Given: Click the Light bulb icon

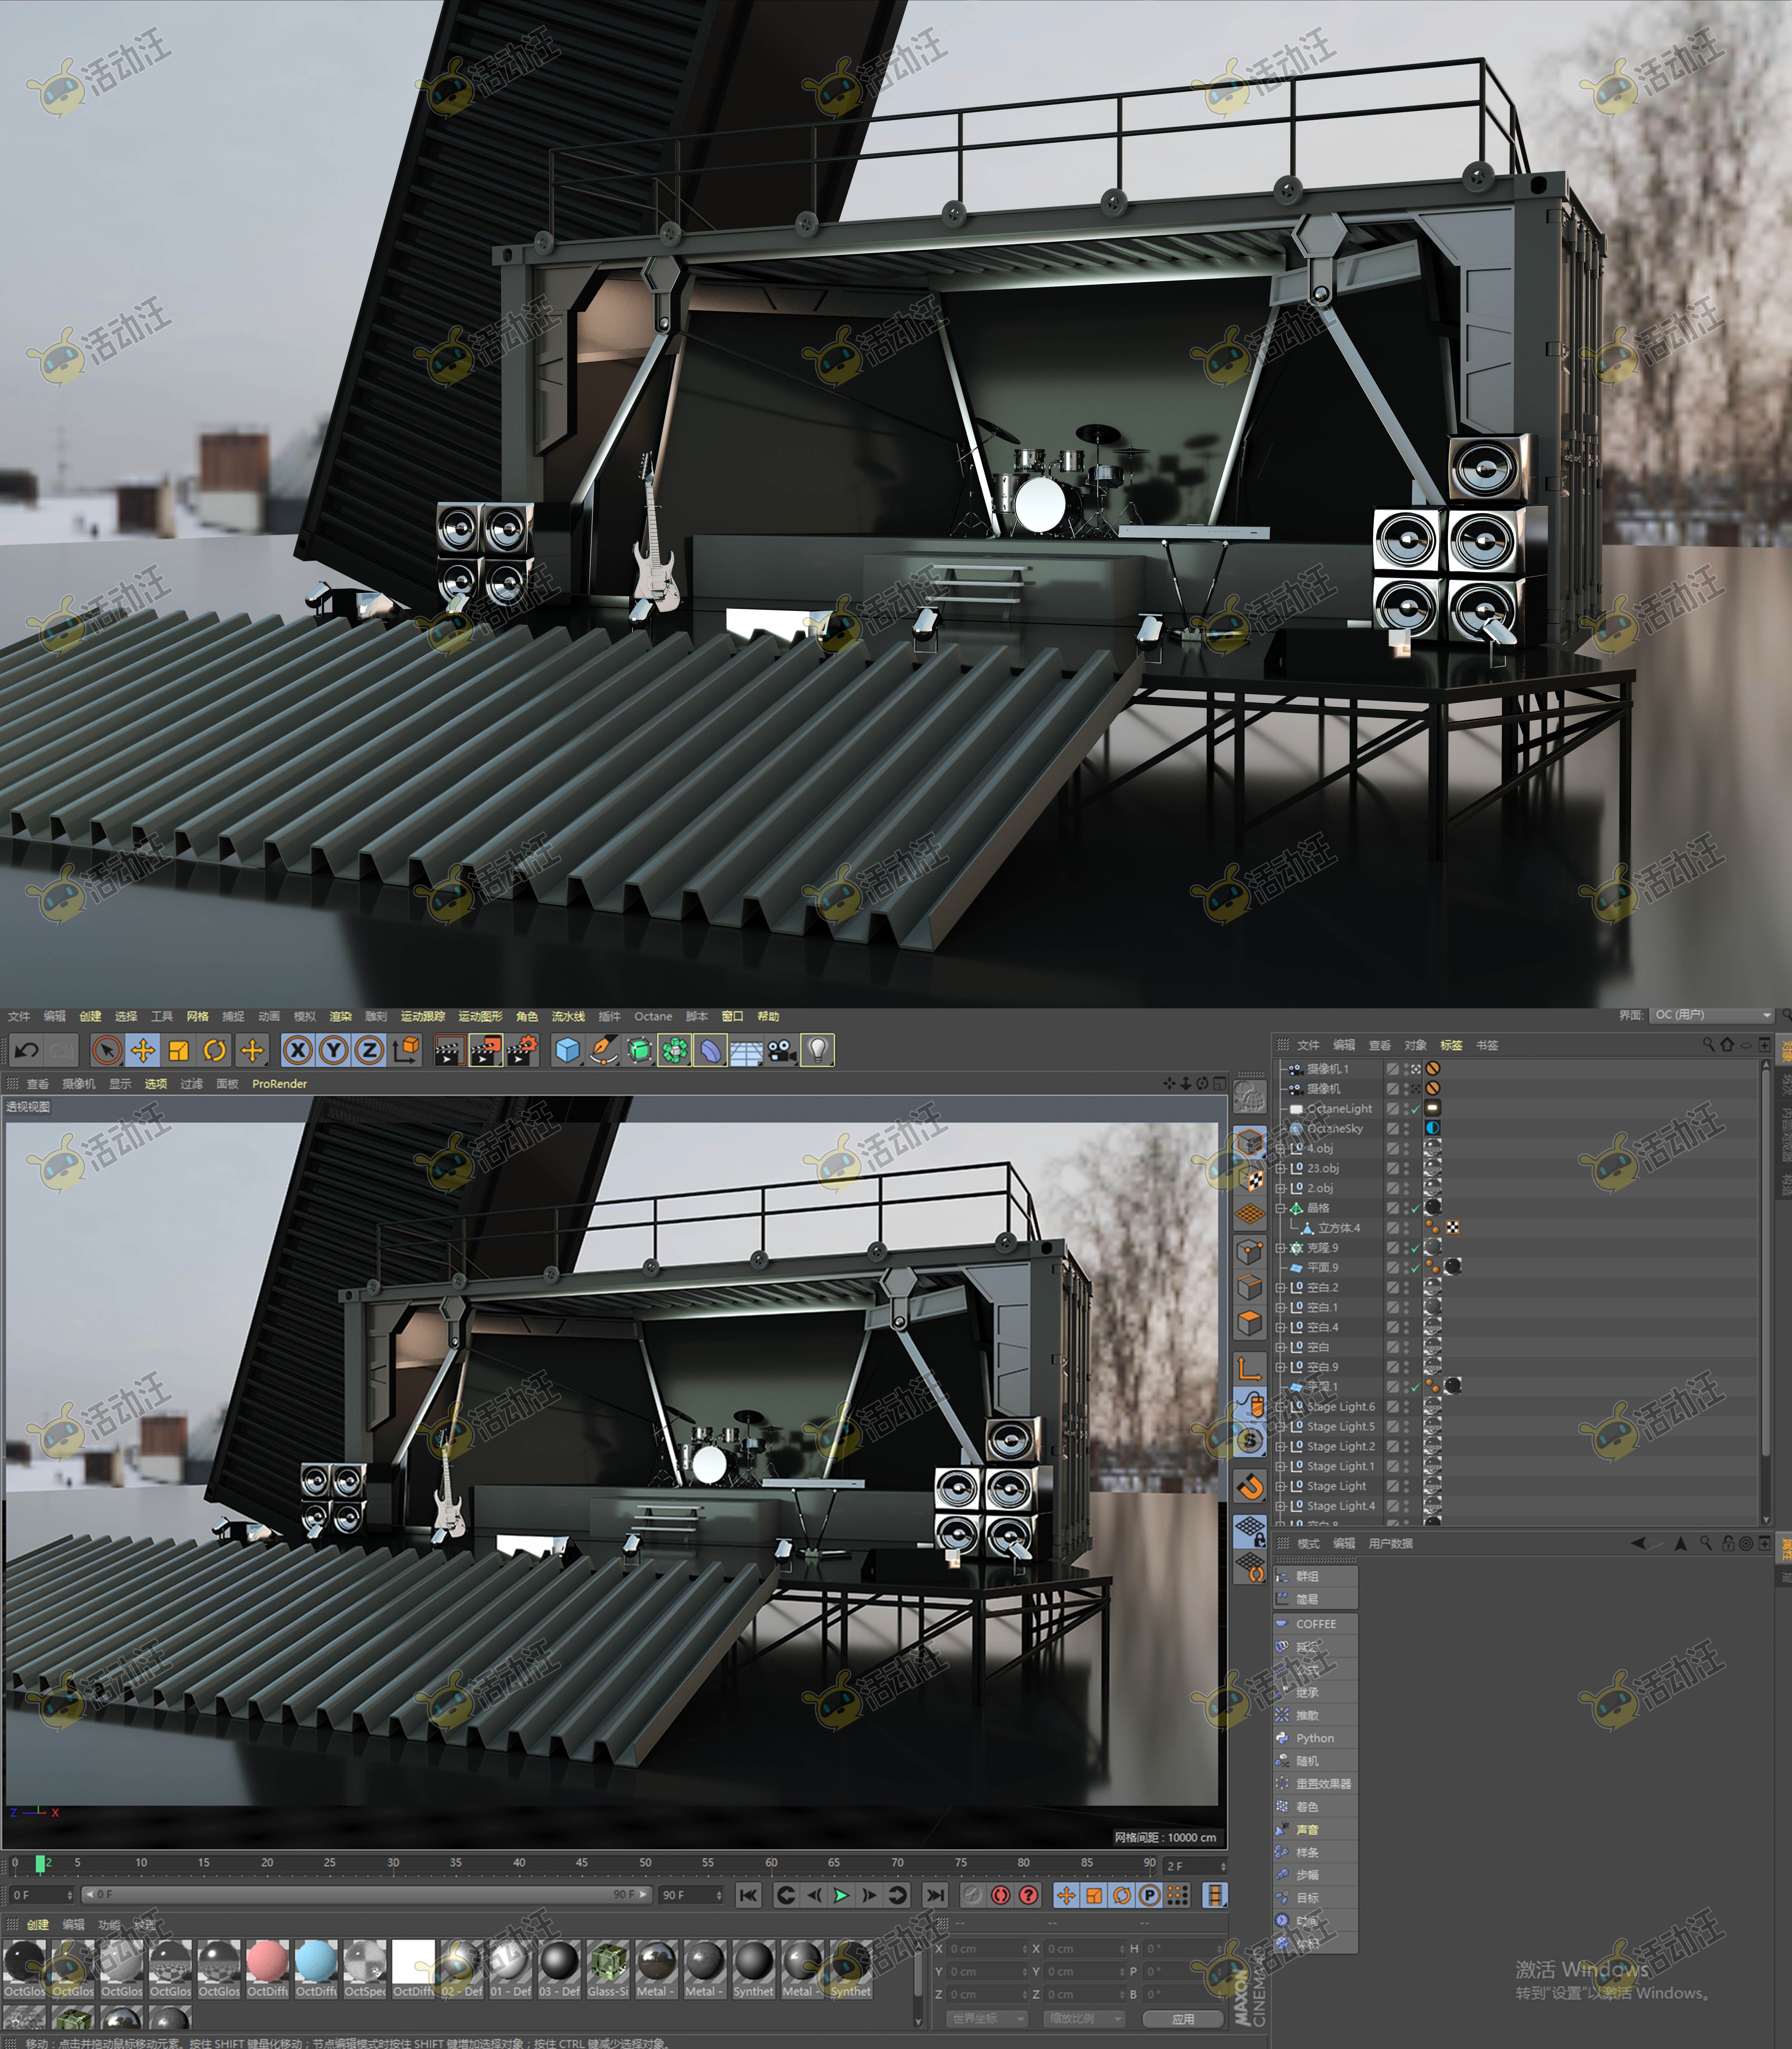Looking at the screenshot, I should 818,1050.
